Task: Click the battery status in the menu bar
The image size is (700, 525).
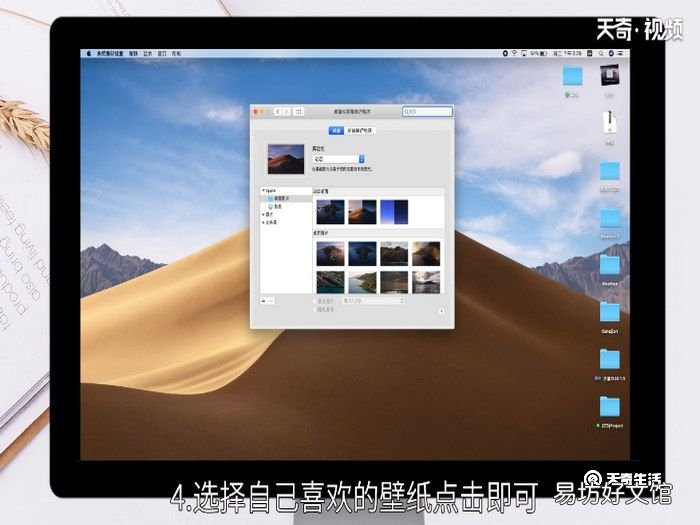Action: point(539,53)
